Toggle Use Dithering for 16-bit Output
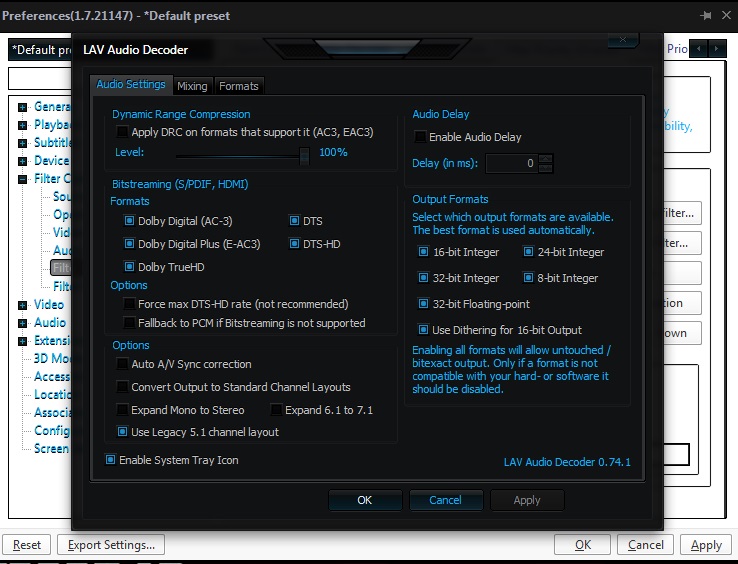738x564 pixels. pos(423,330)
